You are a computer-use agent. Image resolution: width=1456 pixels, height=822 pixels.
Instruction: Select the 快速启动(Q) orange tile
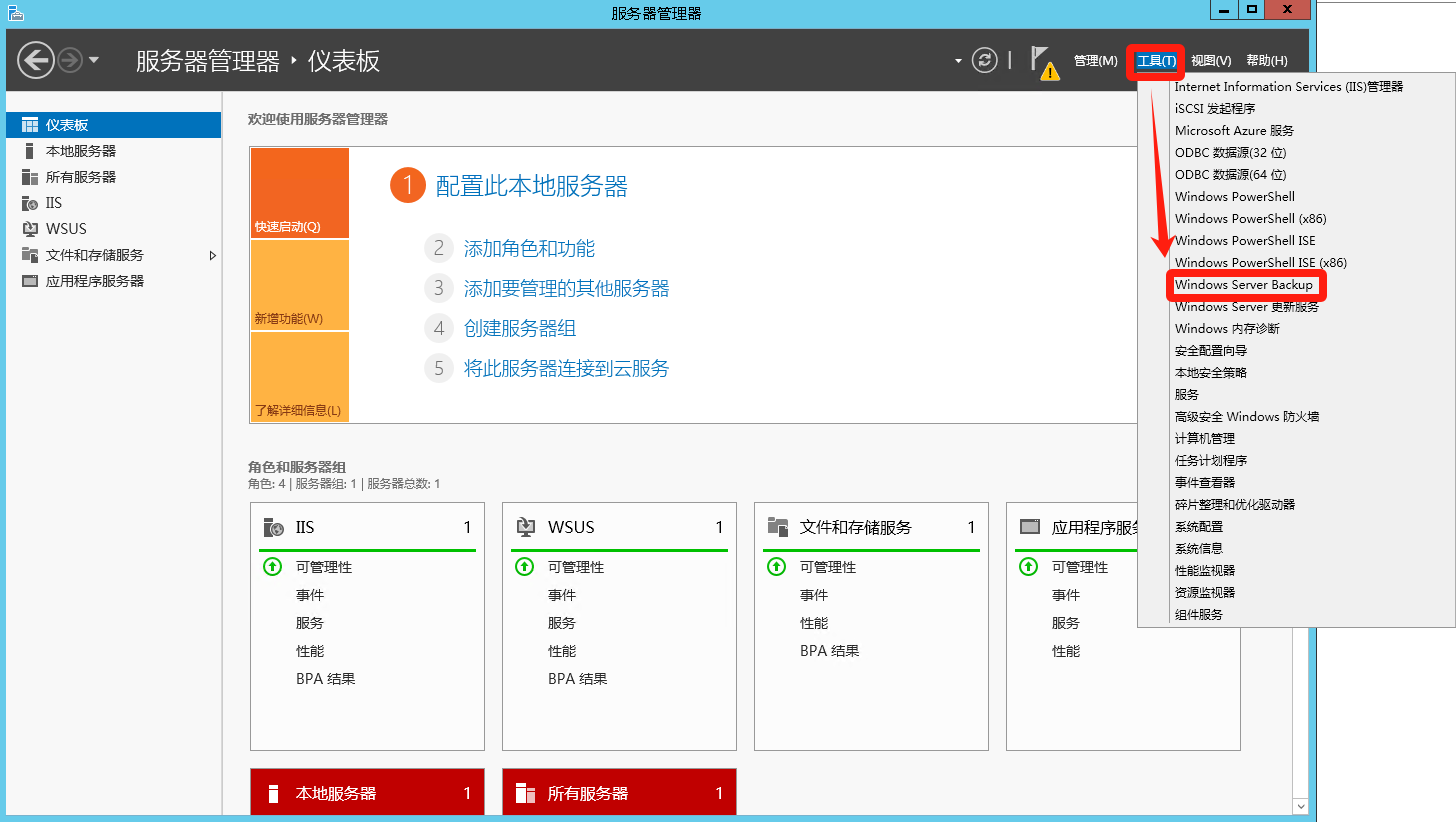click(299, 193)
